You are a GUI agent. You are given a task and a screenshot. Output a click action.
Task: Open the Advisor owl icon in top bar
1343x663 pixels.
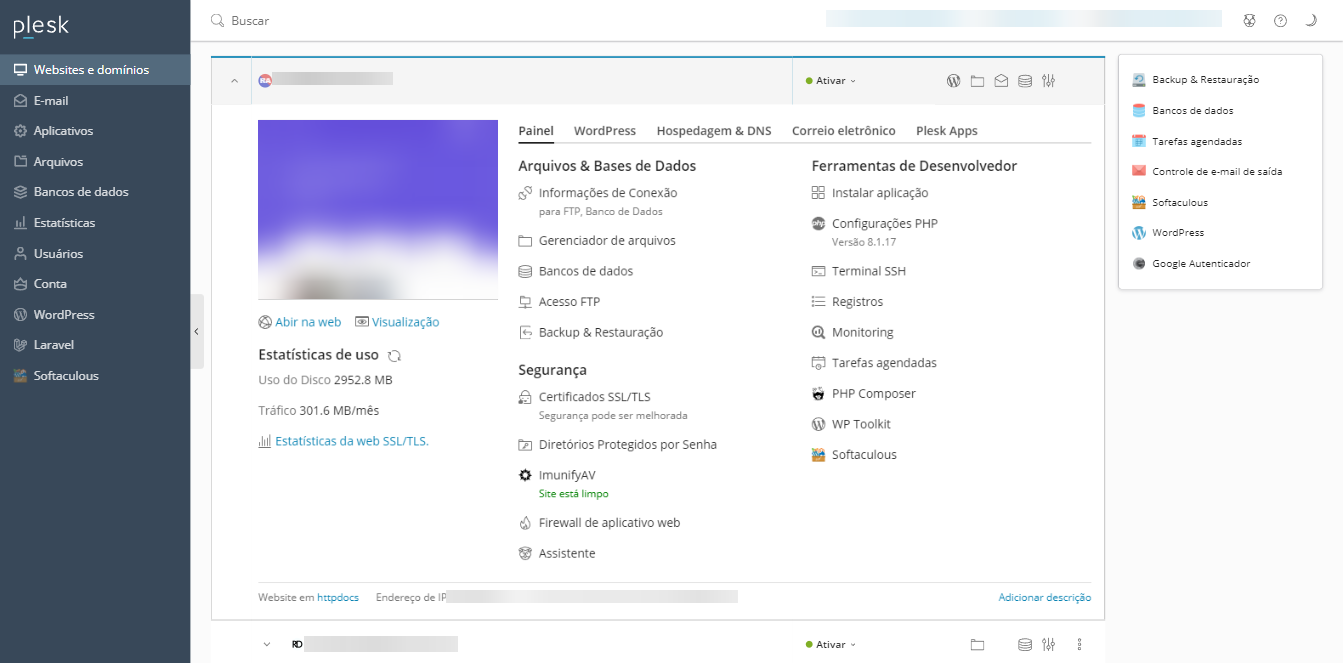click(1249, 20)
